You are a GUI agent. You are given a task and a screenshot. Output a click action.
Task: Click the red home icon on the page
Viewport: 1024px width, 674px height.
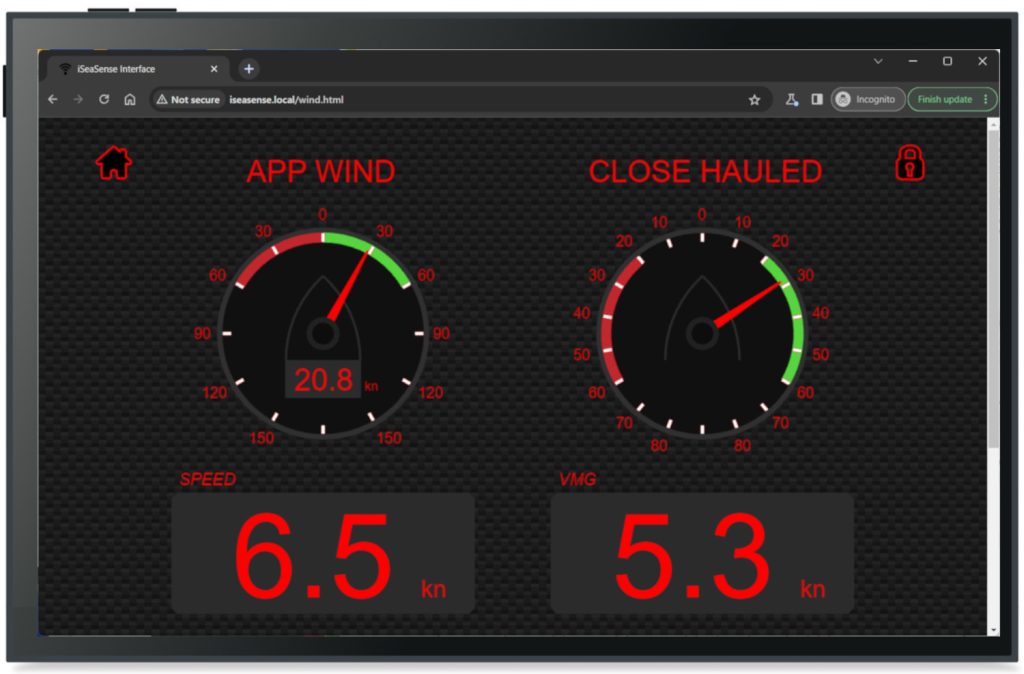114,162
